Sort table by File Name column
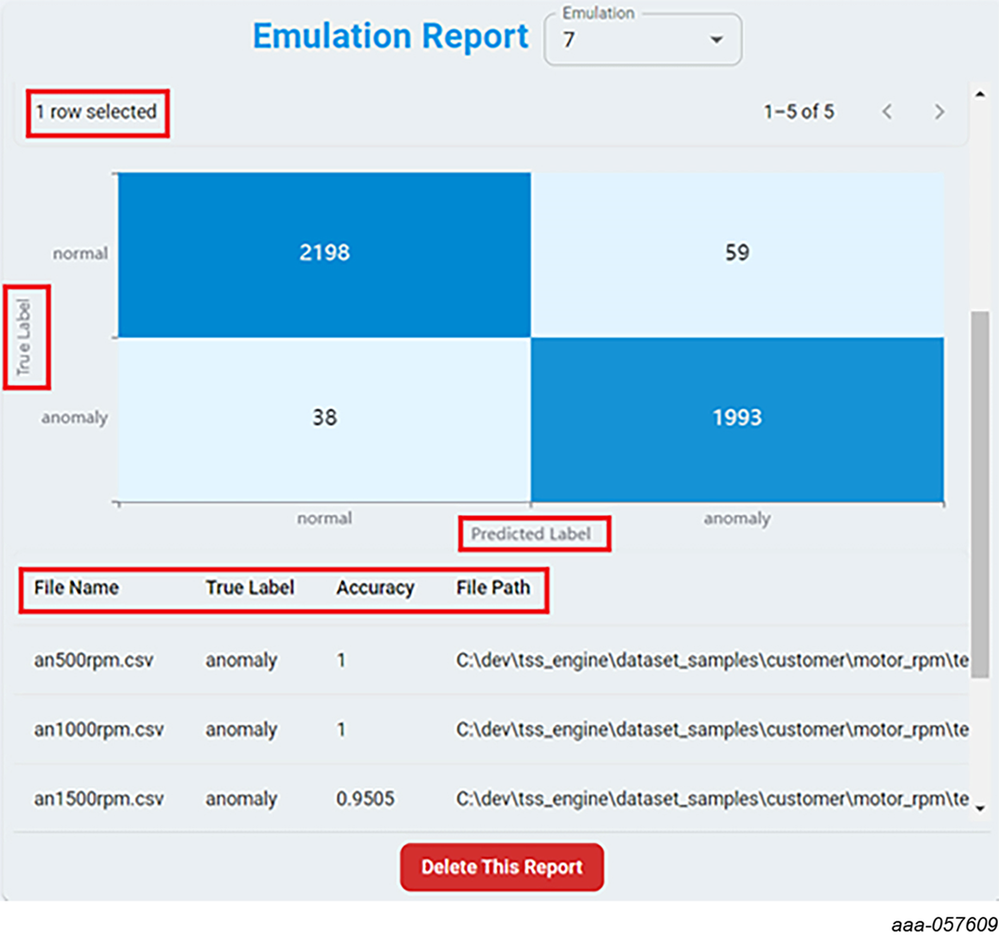999x935 pixels. click(x=76, y=587)
